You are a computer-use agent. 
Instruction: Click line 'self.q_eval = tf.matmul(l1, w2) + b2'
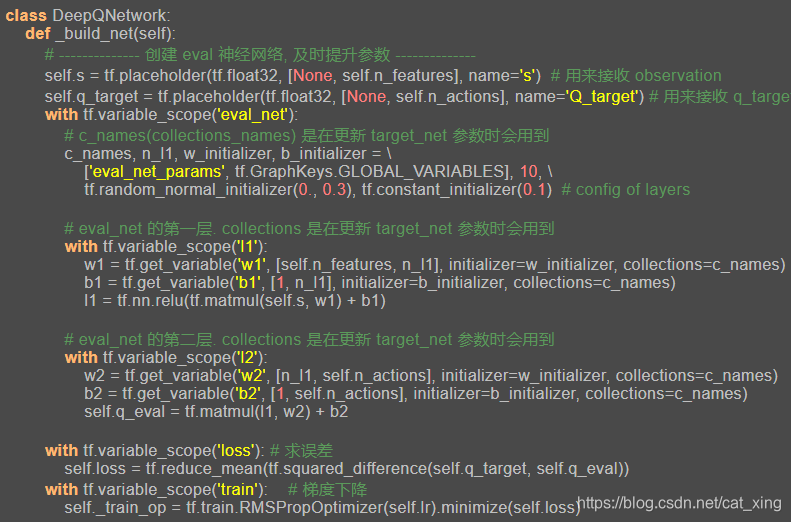point(216,412)
